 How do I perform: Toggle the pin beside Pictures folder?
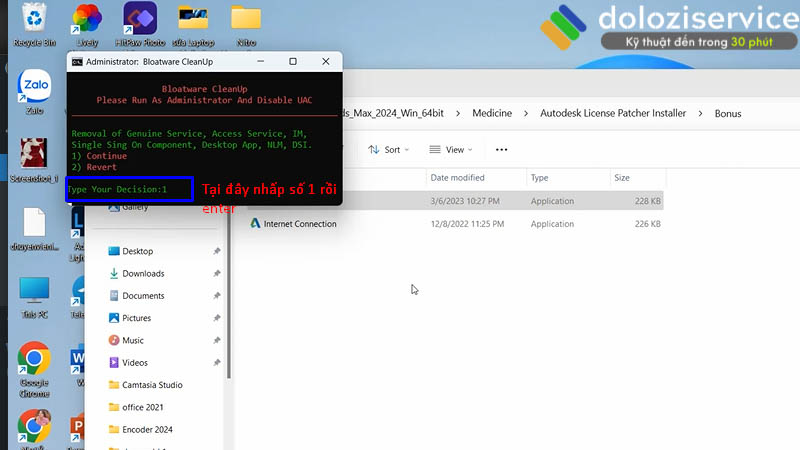point(217,318)
